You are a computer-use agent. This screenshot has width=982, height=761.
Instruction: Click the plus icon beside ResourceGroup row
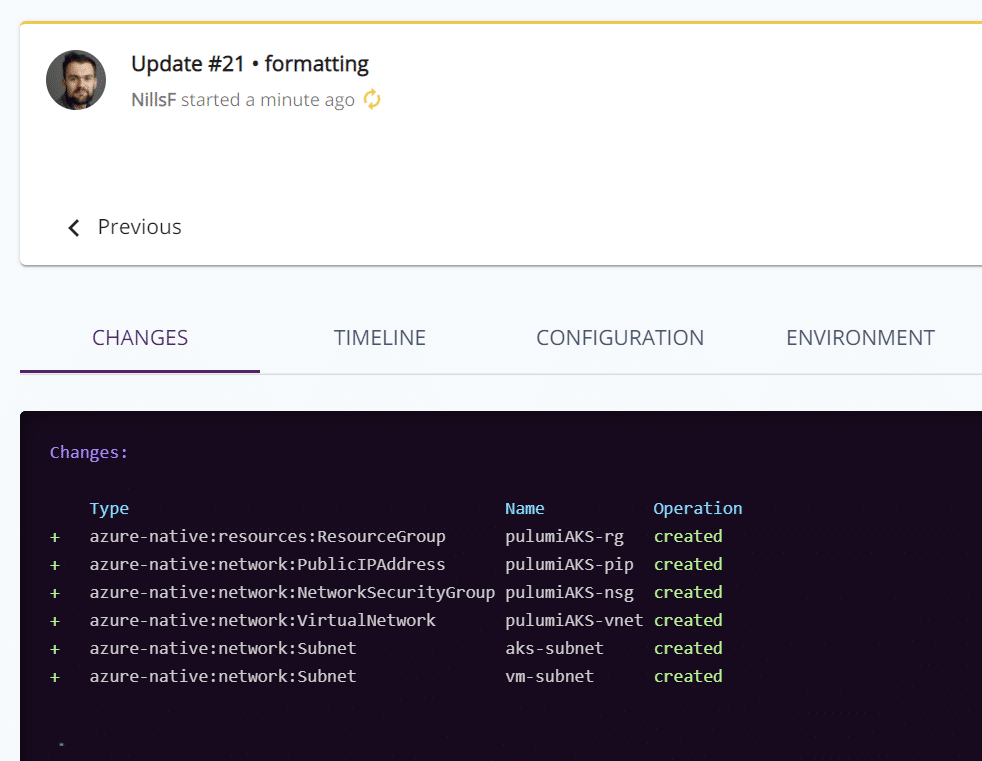[x=55, y=537]
